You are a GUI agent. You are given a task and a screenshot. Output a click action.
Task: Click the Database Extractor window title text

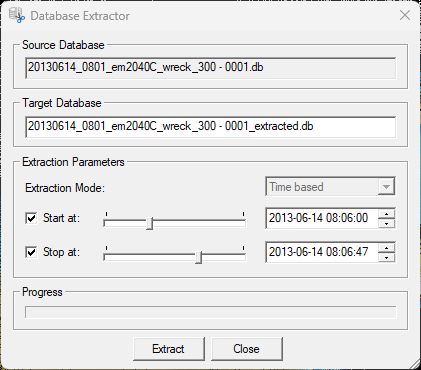tap(80, 16)
